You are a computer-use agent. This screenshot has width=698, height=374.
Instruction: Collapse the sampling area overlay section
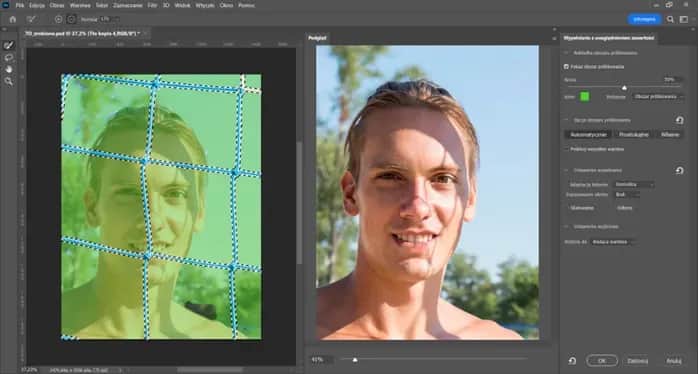tap(567, 53)
